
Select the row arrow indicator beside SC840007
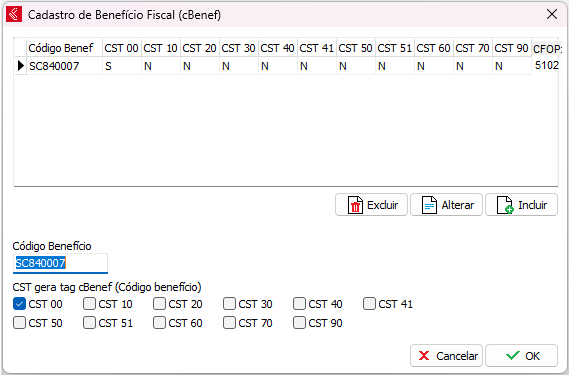click(x=21, y=66)
